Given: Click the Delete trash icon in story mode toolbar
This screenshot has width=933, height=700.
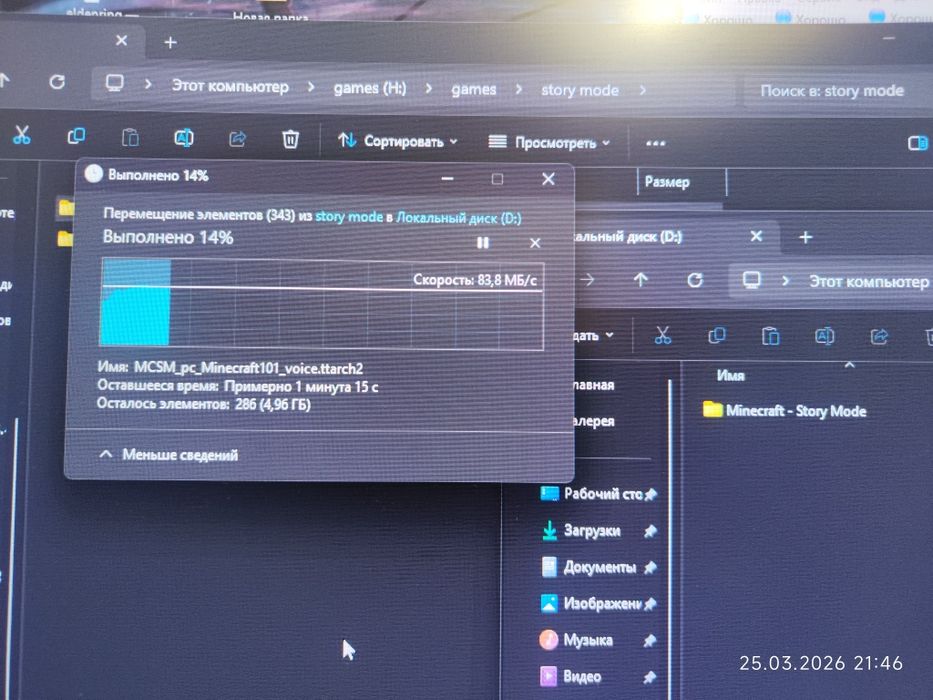Looking at the screenshot, I should 290,140.
